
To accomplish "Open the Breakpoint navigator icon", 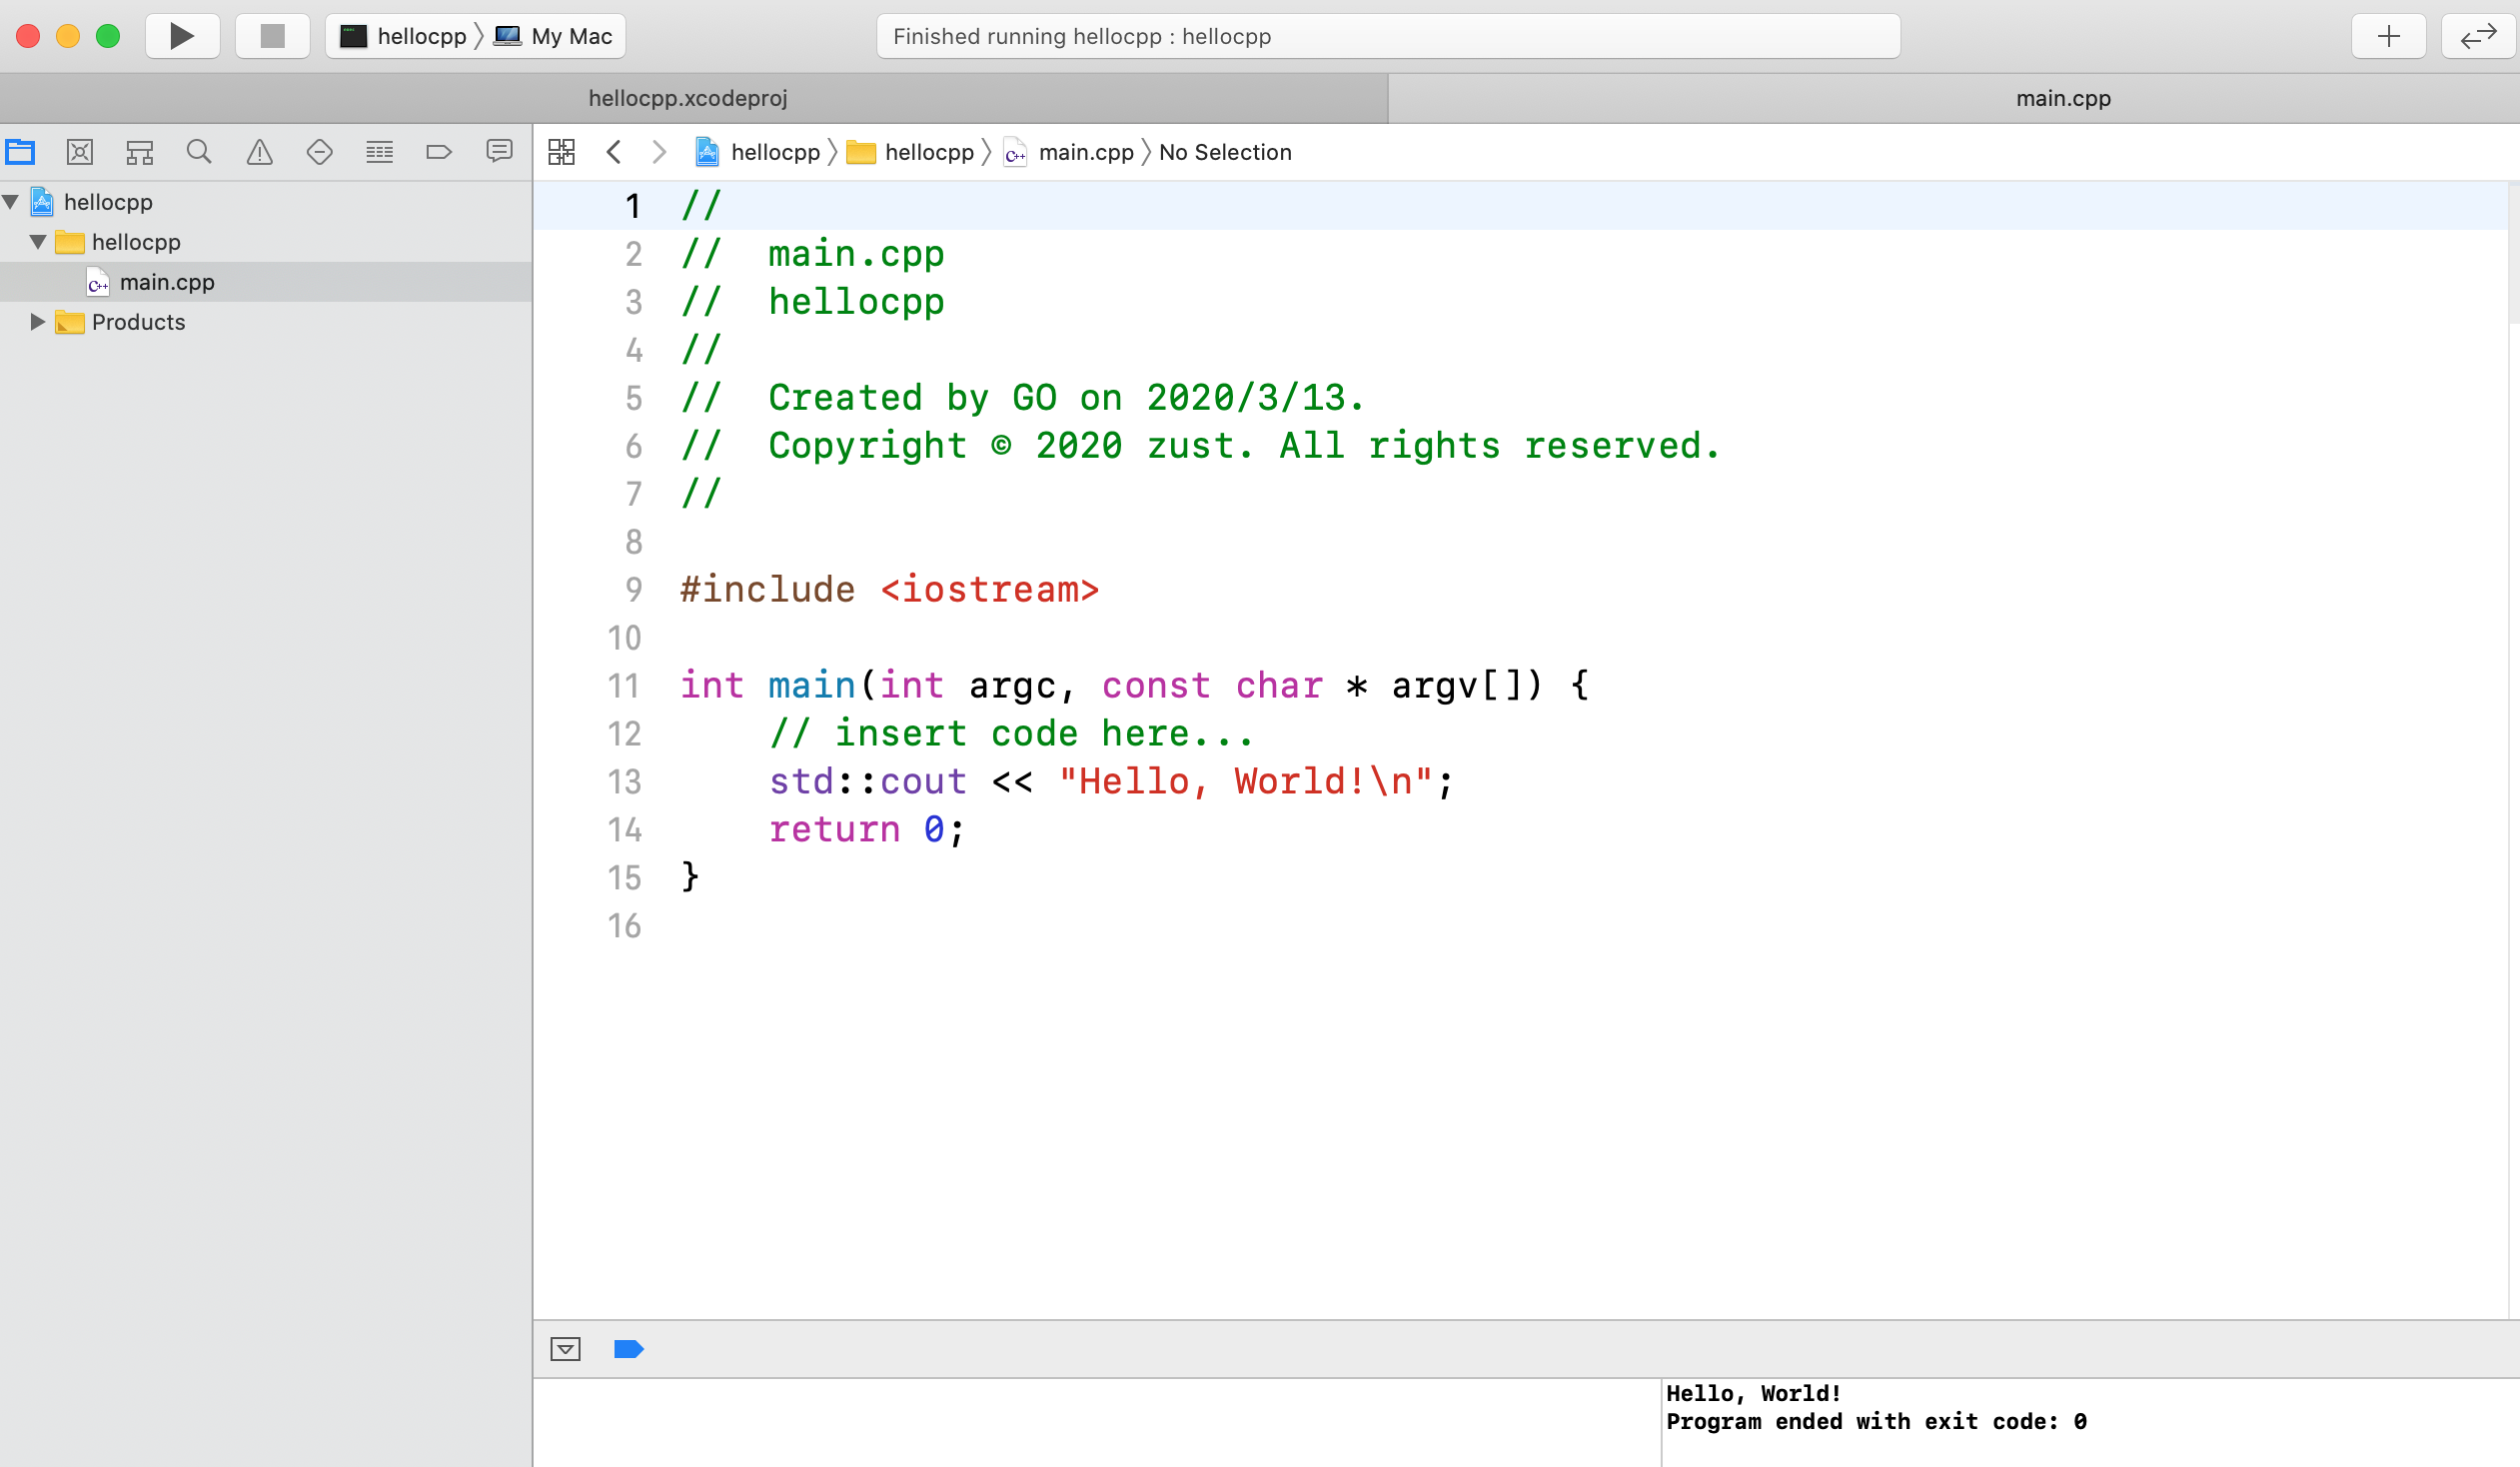I will (x=439, y=152).
